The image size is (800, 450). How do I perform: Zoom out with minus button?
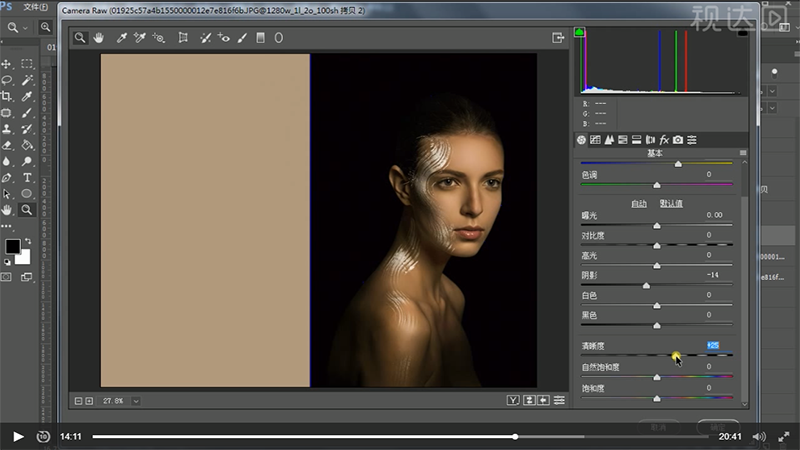(78, 401)
